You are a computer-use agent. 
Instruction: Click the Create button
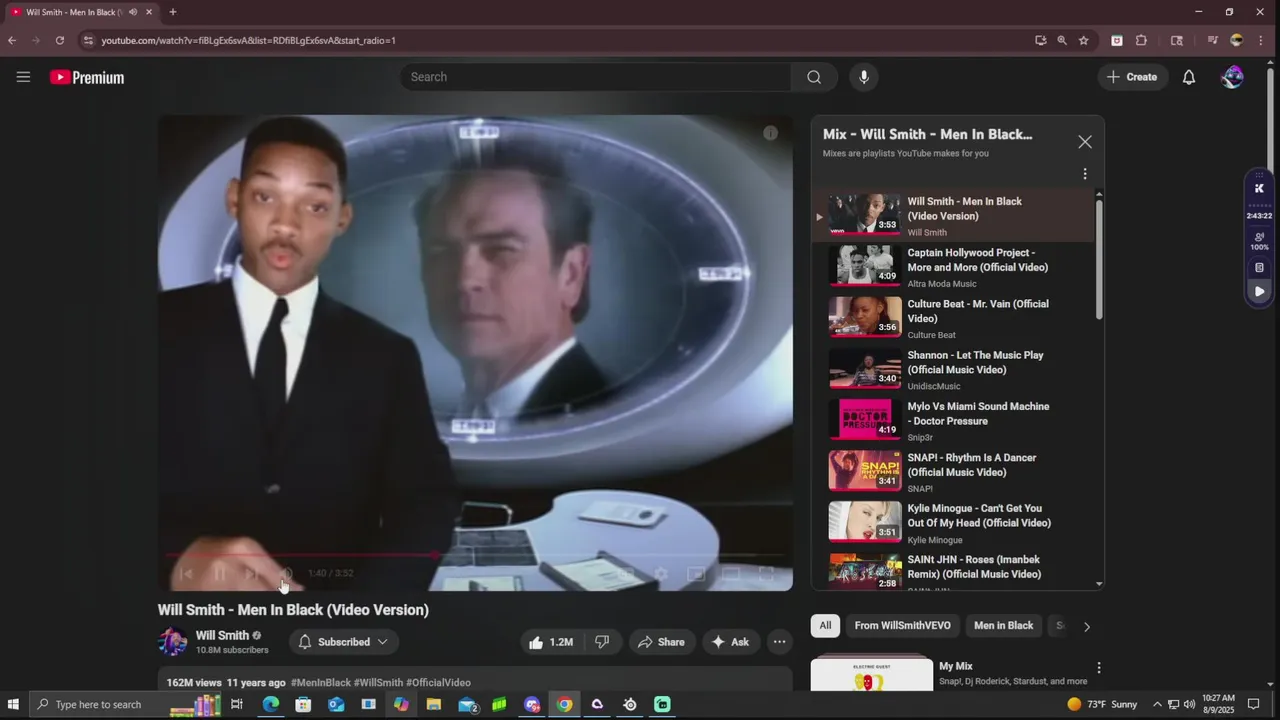(x=1132, y=77)
